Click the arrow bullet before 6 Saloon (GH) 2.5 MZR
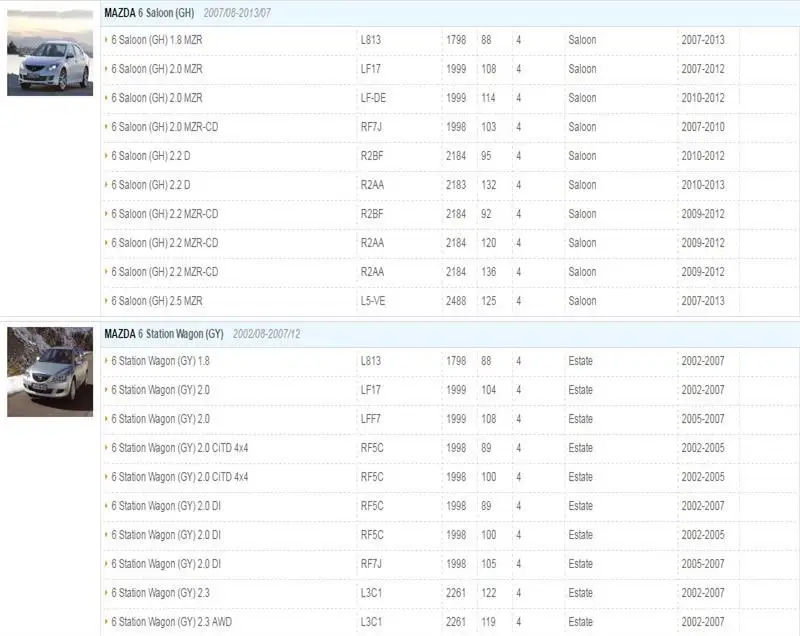Viewport: 800px width, 636px height. (x=106, y=300)
